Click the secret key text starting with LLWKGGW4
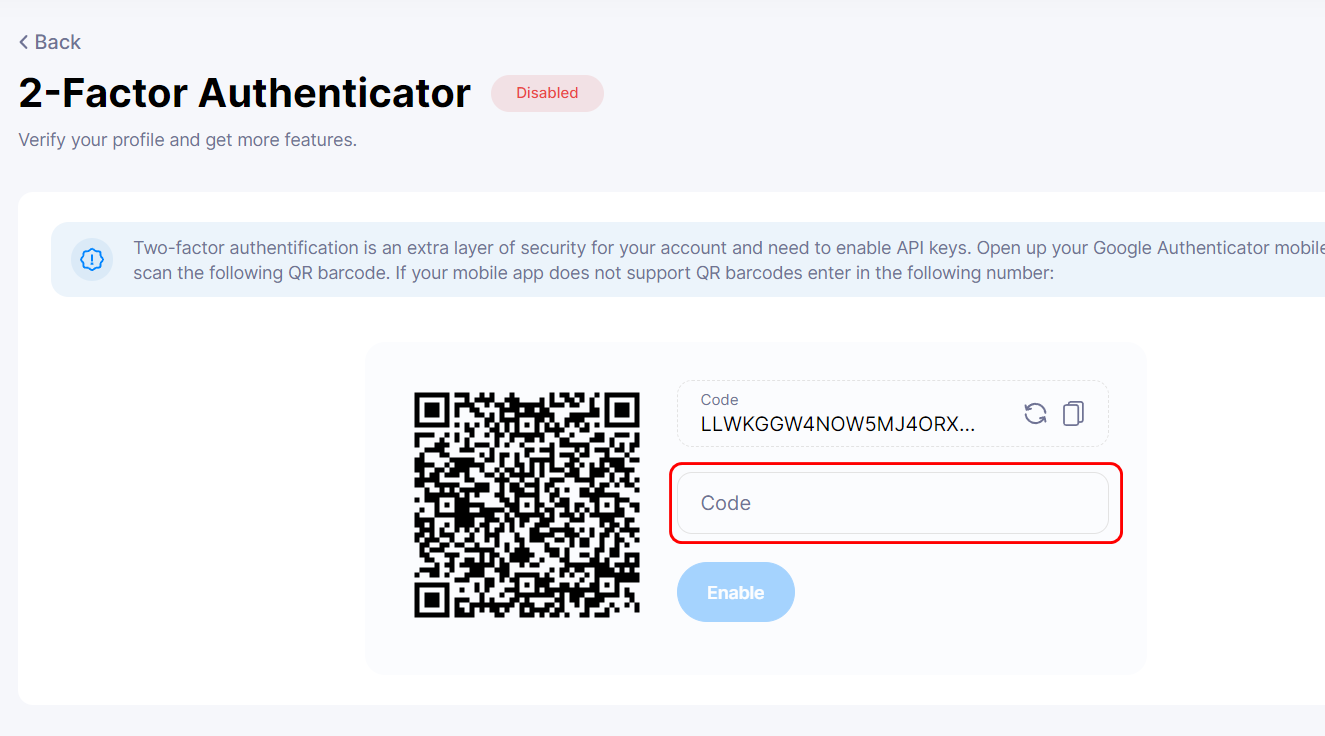This screenshot has height=736, width=1325. (838, 424)
